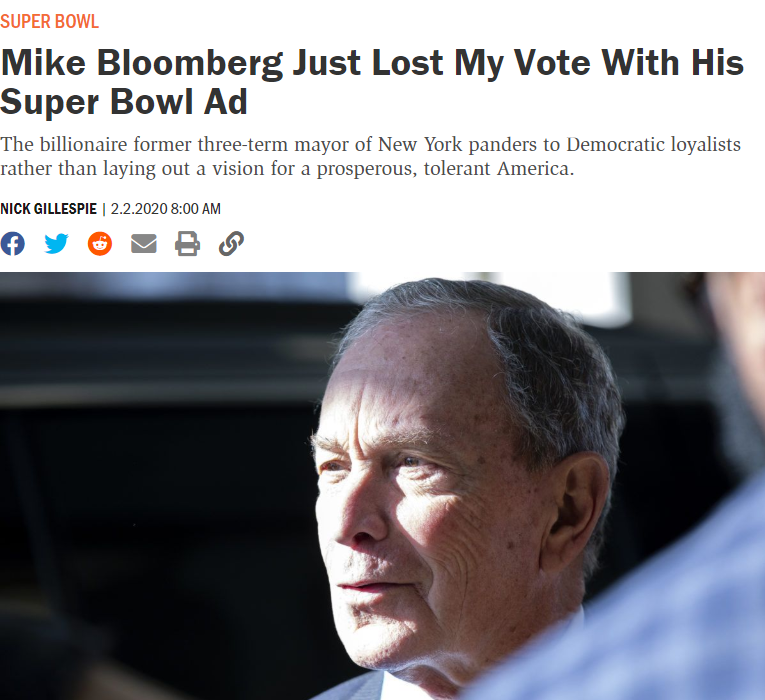Share the article on Twitter
Image resolution: width=765 pixels, height=700 pixels.
tap(57, 243)
